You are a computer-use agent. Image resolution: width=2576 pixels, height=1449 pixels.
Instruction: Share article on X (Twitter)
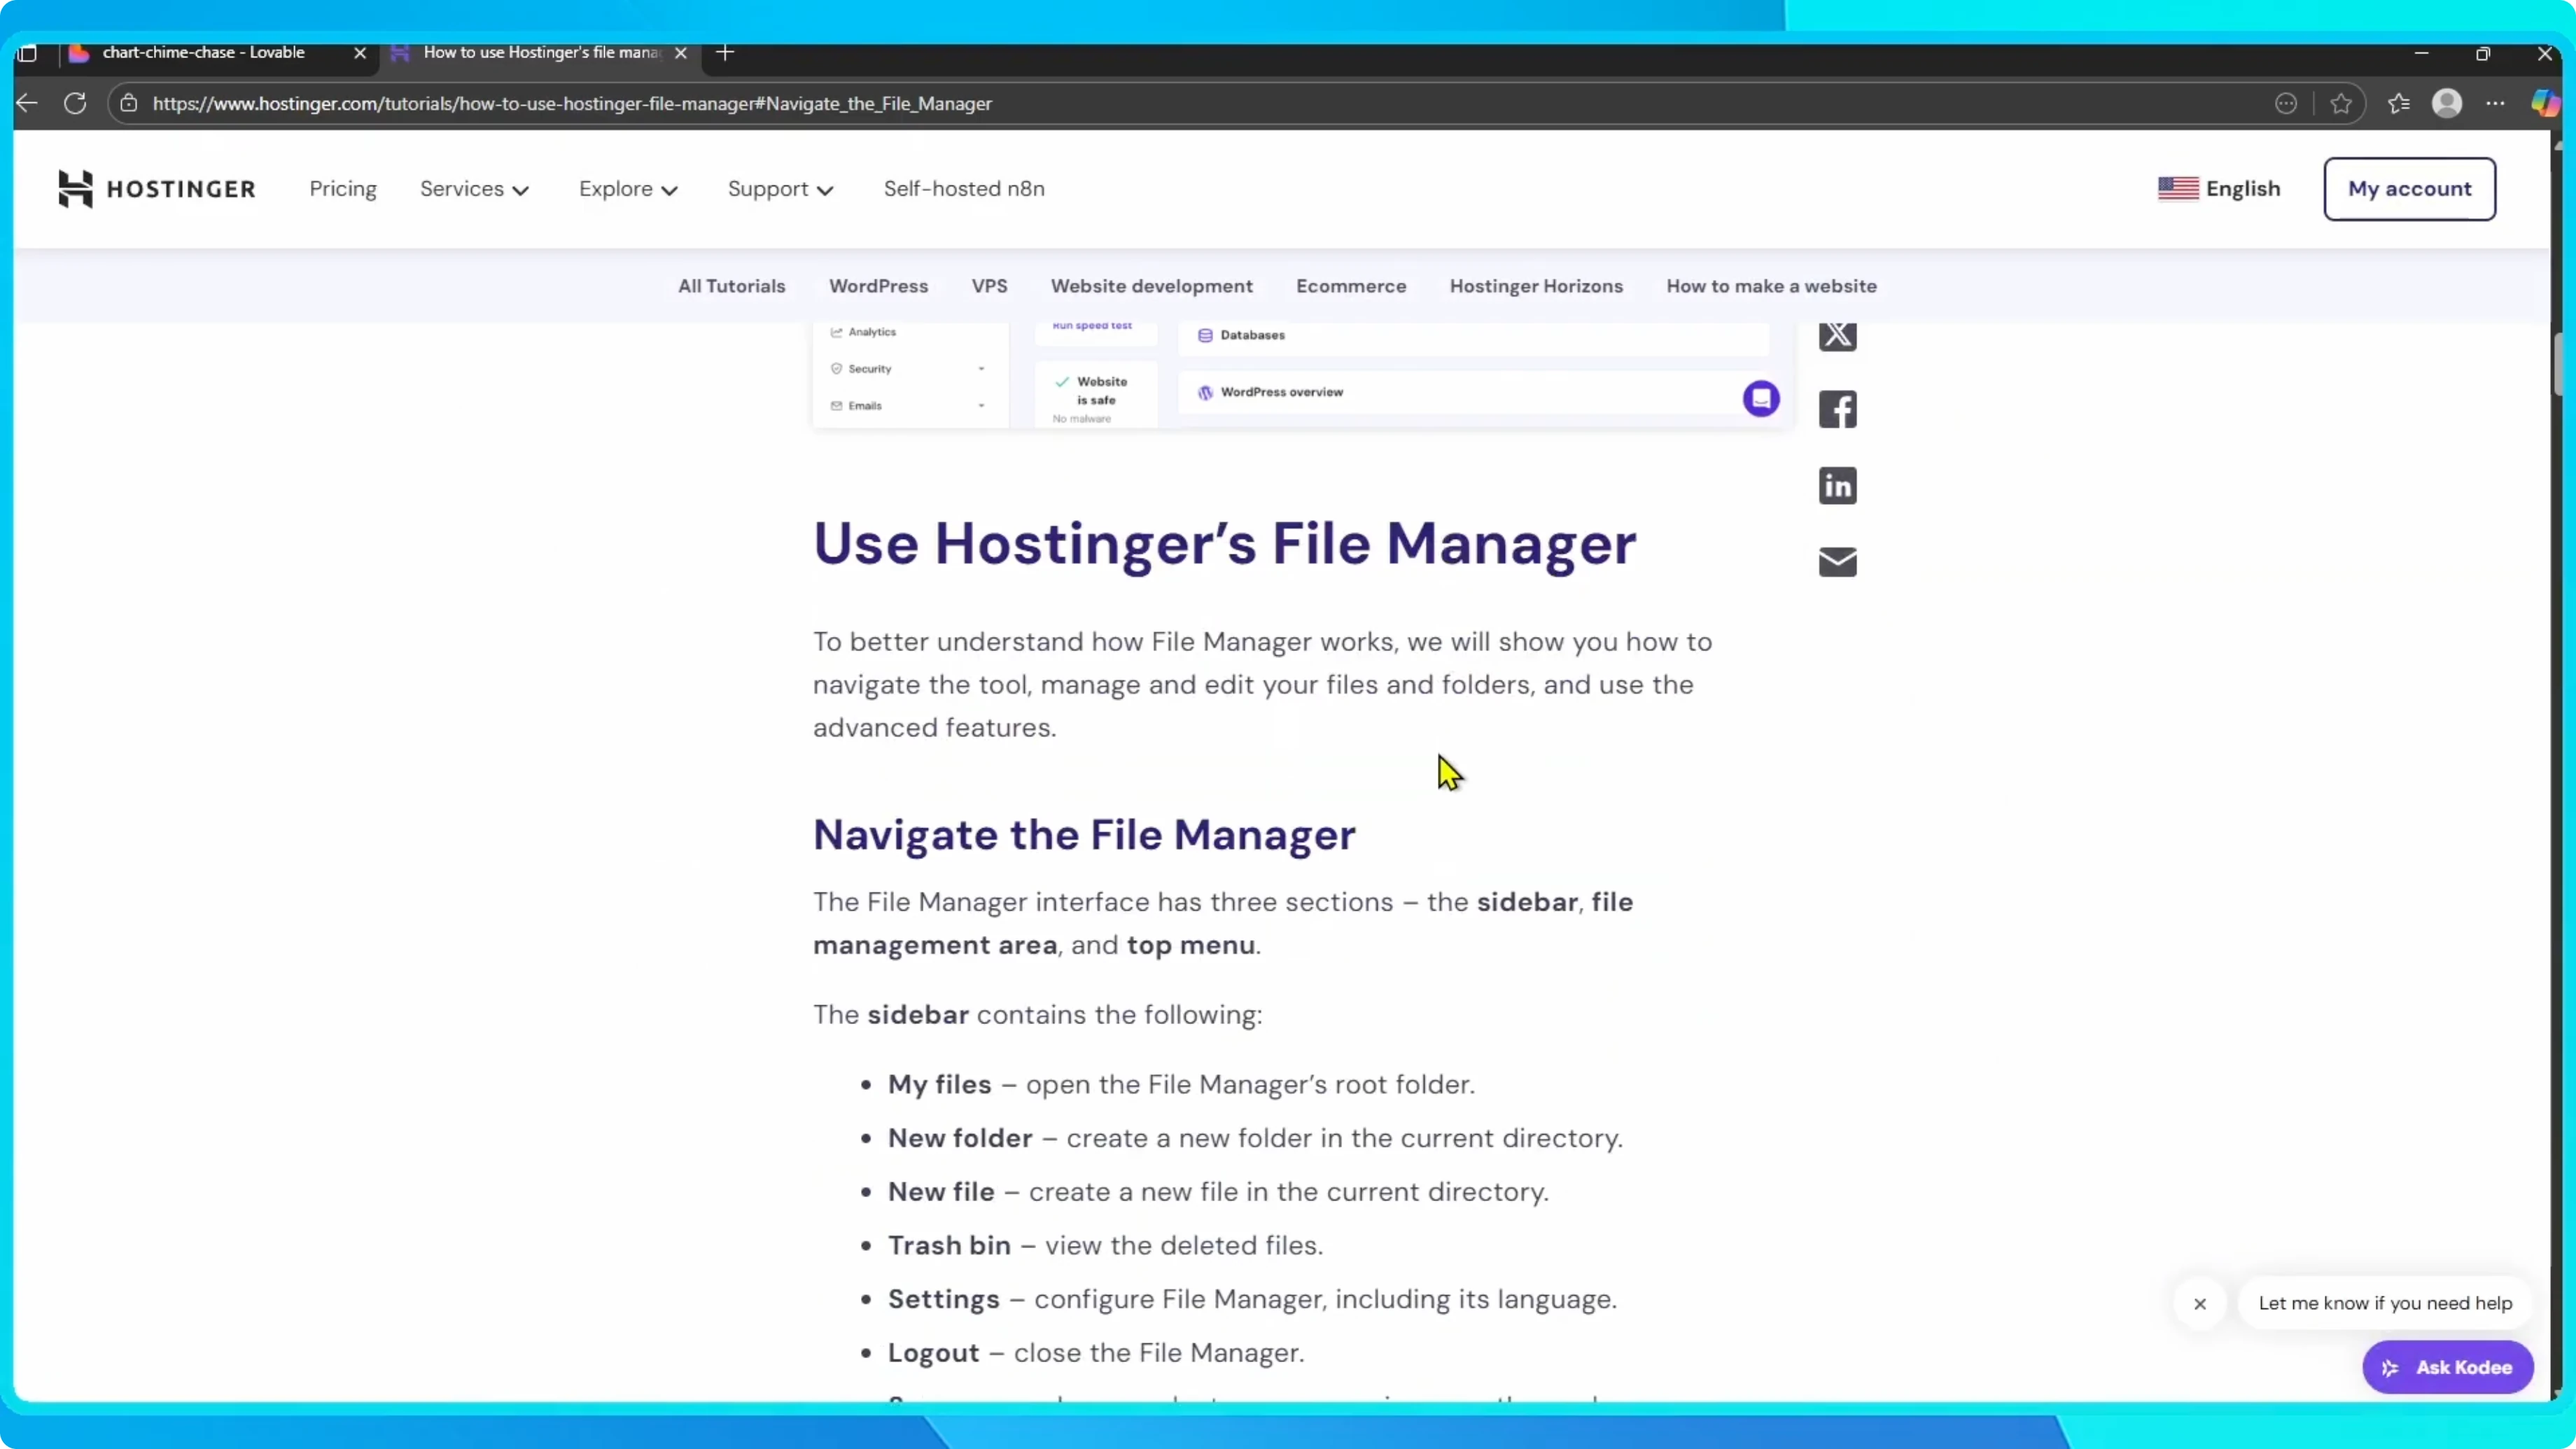1837,335
